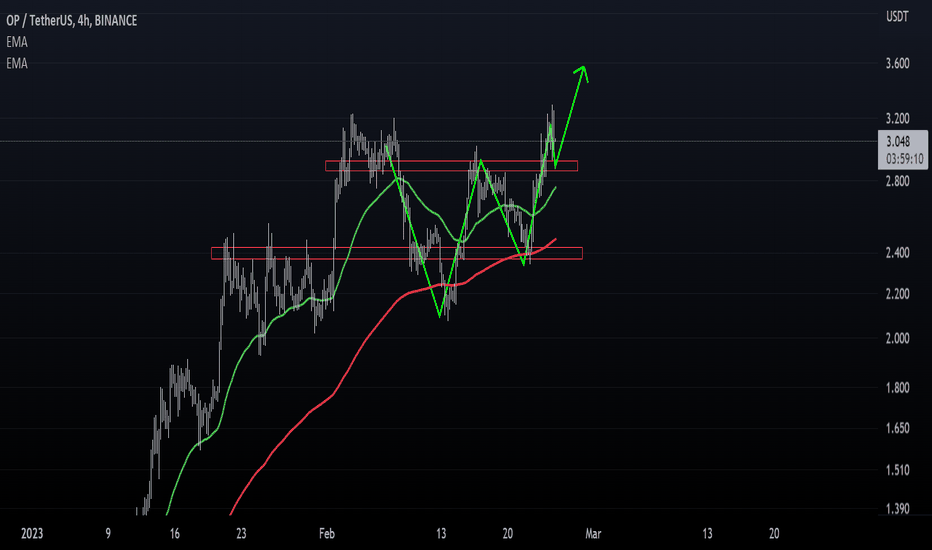Click the 1.650 price axis label
Image resolution: width=932 pixels, height=550 pixels.
tap(898, 428)
